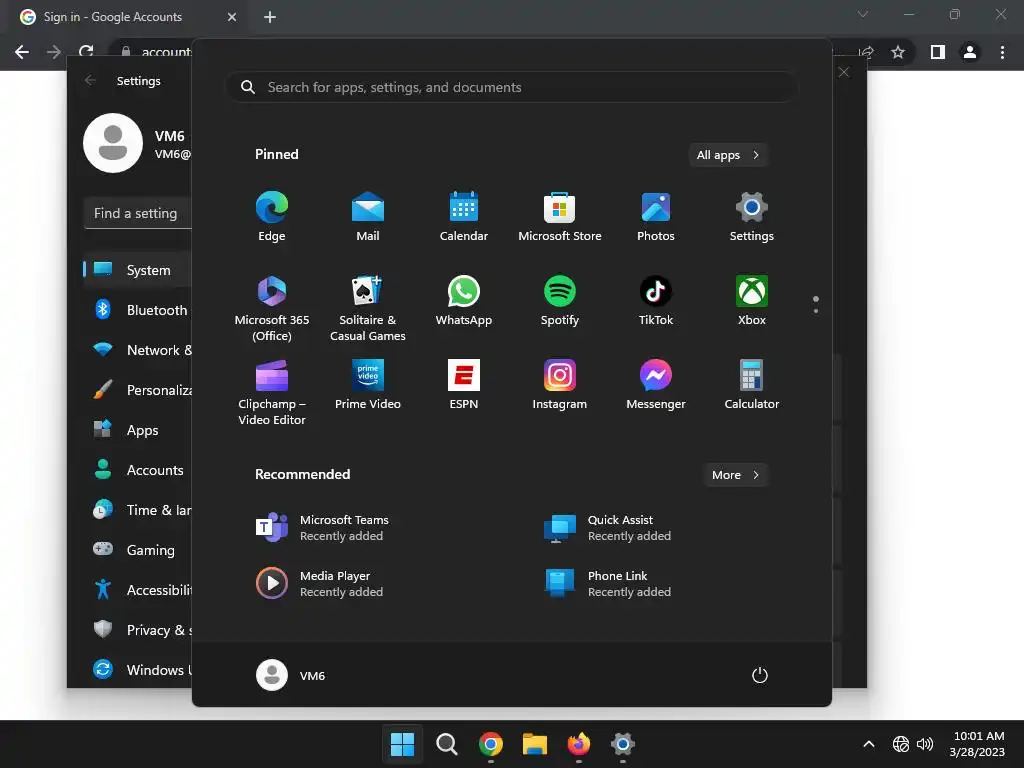Screen dimensions: 1024x768
Task: Open Time & language in Settings
Action: click(x=137, y=510)
